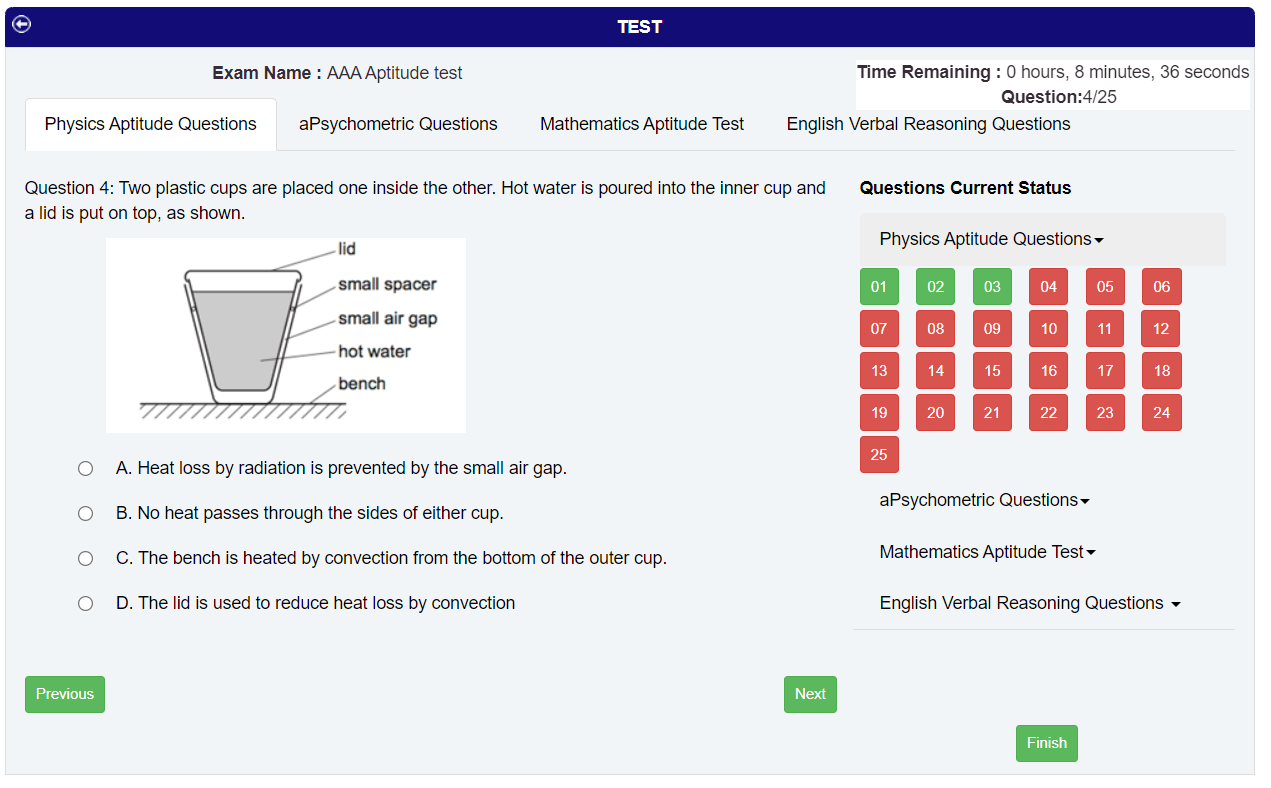Expand Mathematics Aptitude Test status section

coord(987,552)
